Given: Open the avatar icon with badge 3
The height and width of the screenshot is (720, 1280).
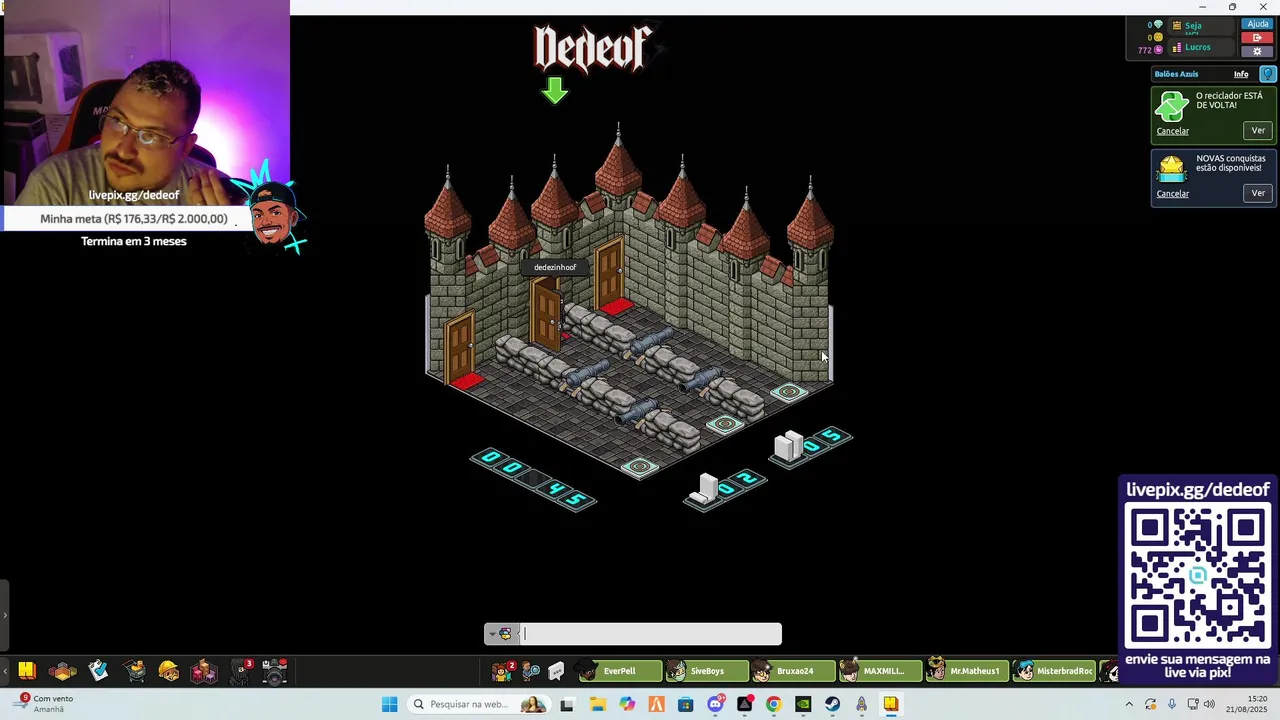Looking at the screenshot, I should [241, 671].
